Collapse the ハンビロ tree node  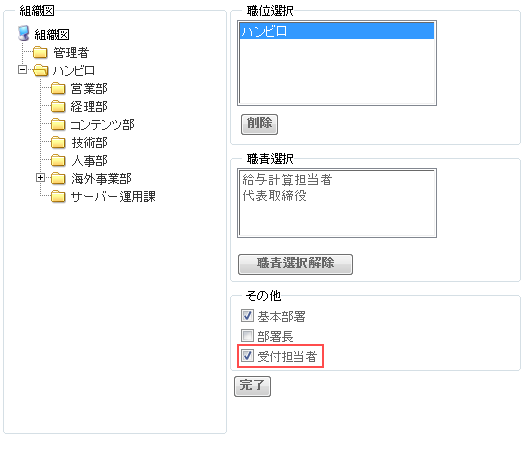tap(22, 70)
